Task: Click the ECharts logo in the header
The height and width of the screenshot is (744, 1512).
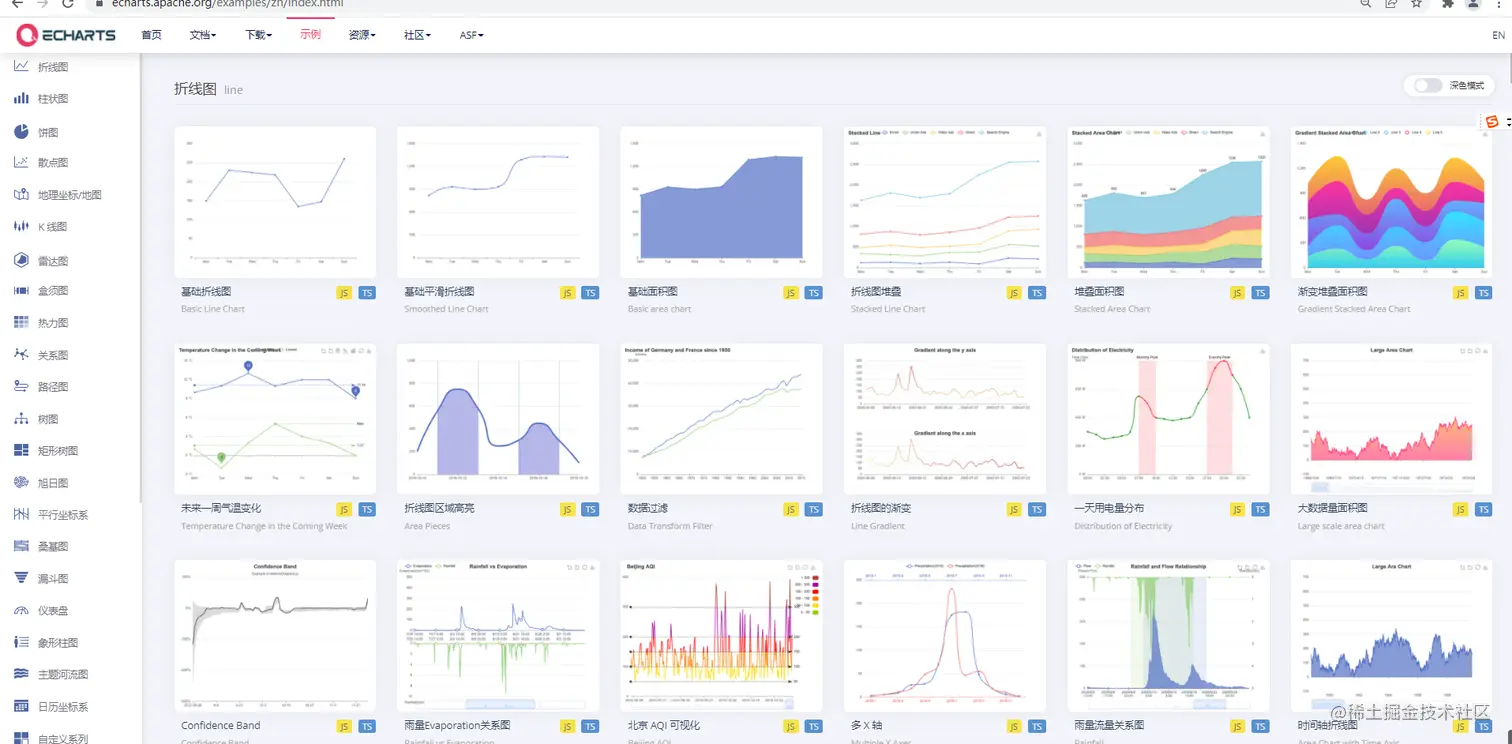Action: [66, 35]
